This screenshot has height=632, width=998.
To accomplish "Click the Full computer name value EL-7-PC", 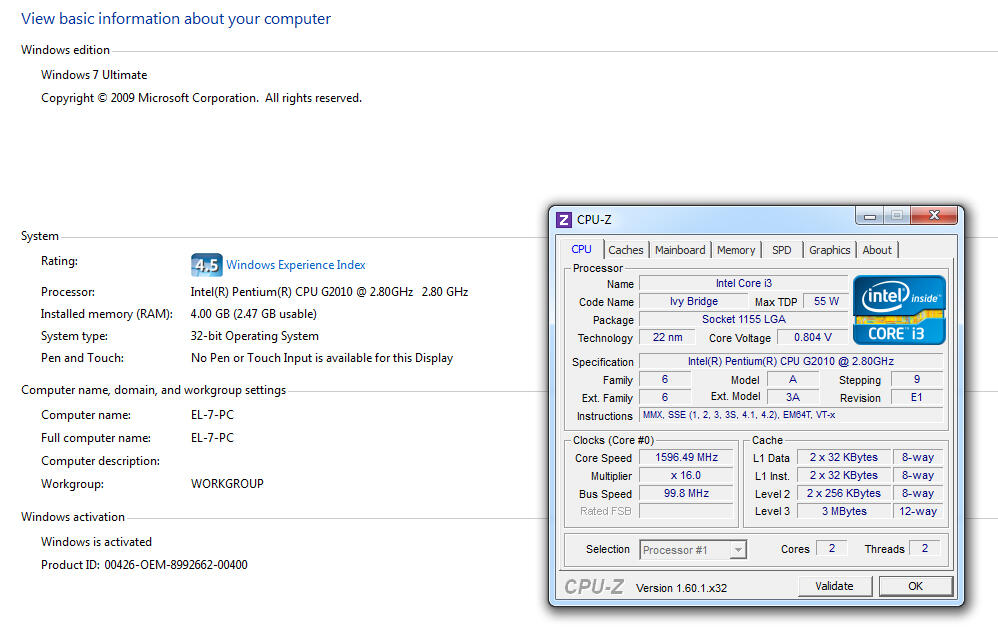I will [x=212, y=438].
